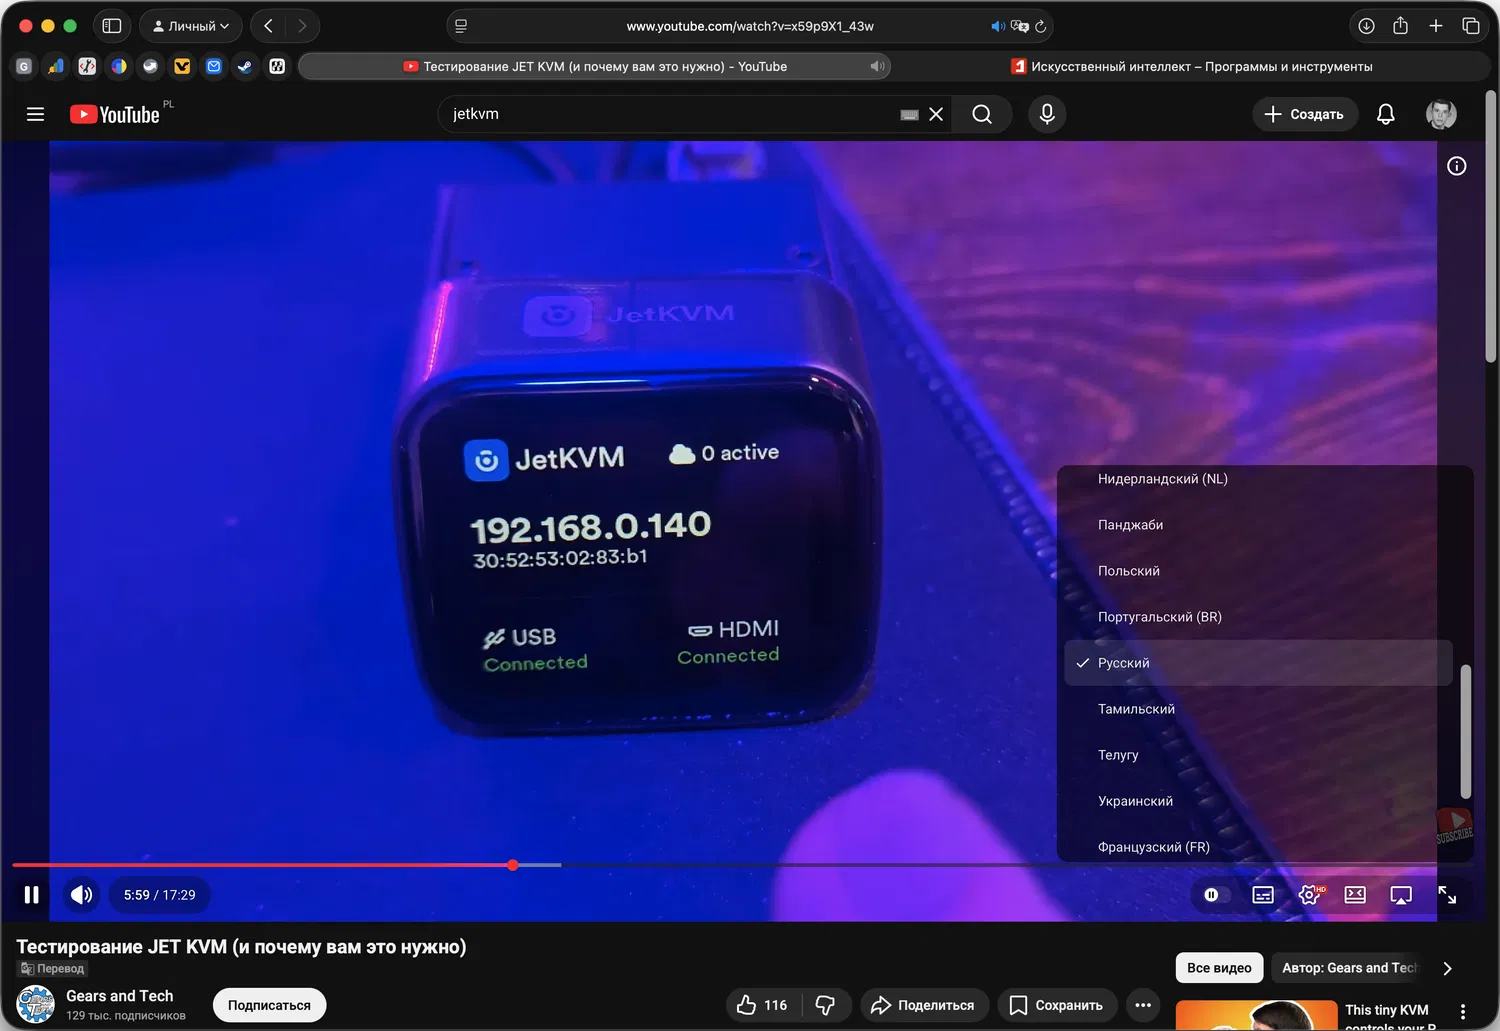This screenshot has height=1031, width=1500.
Task: Switch to Искусственный интеллект tab
Action: (x=1191, y=67)
